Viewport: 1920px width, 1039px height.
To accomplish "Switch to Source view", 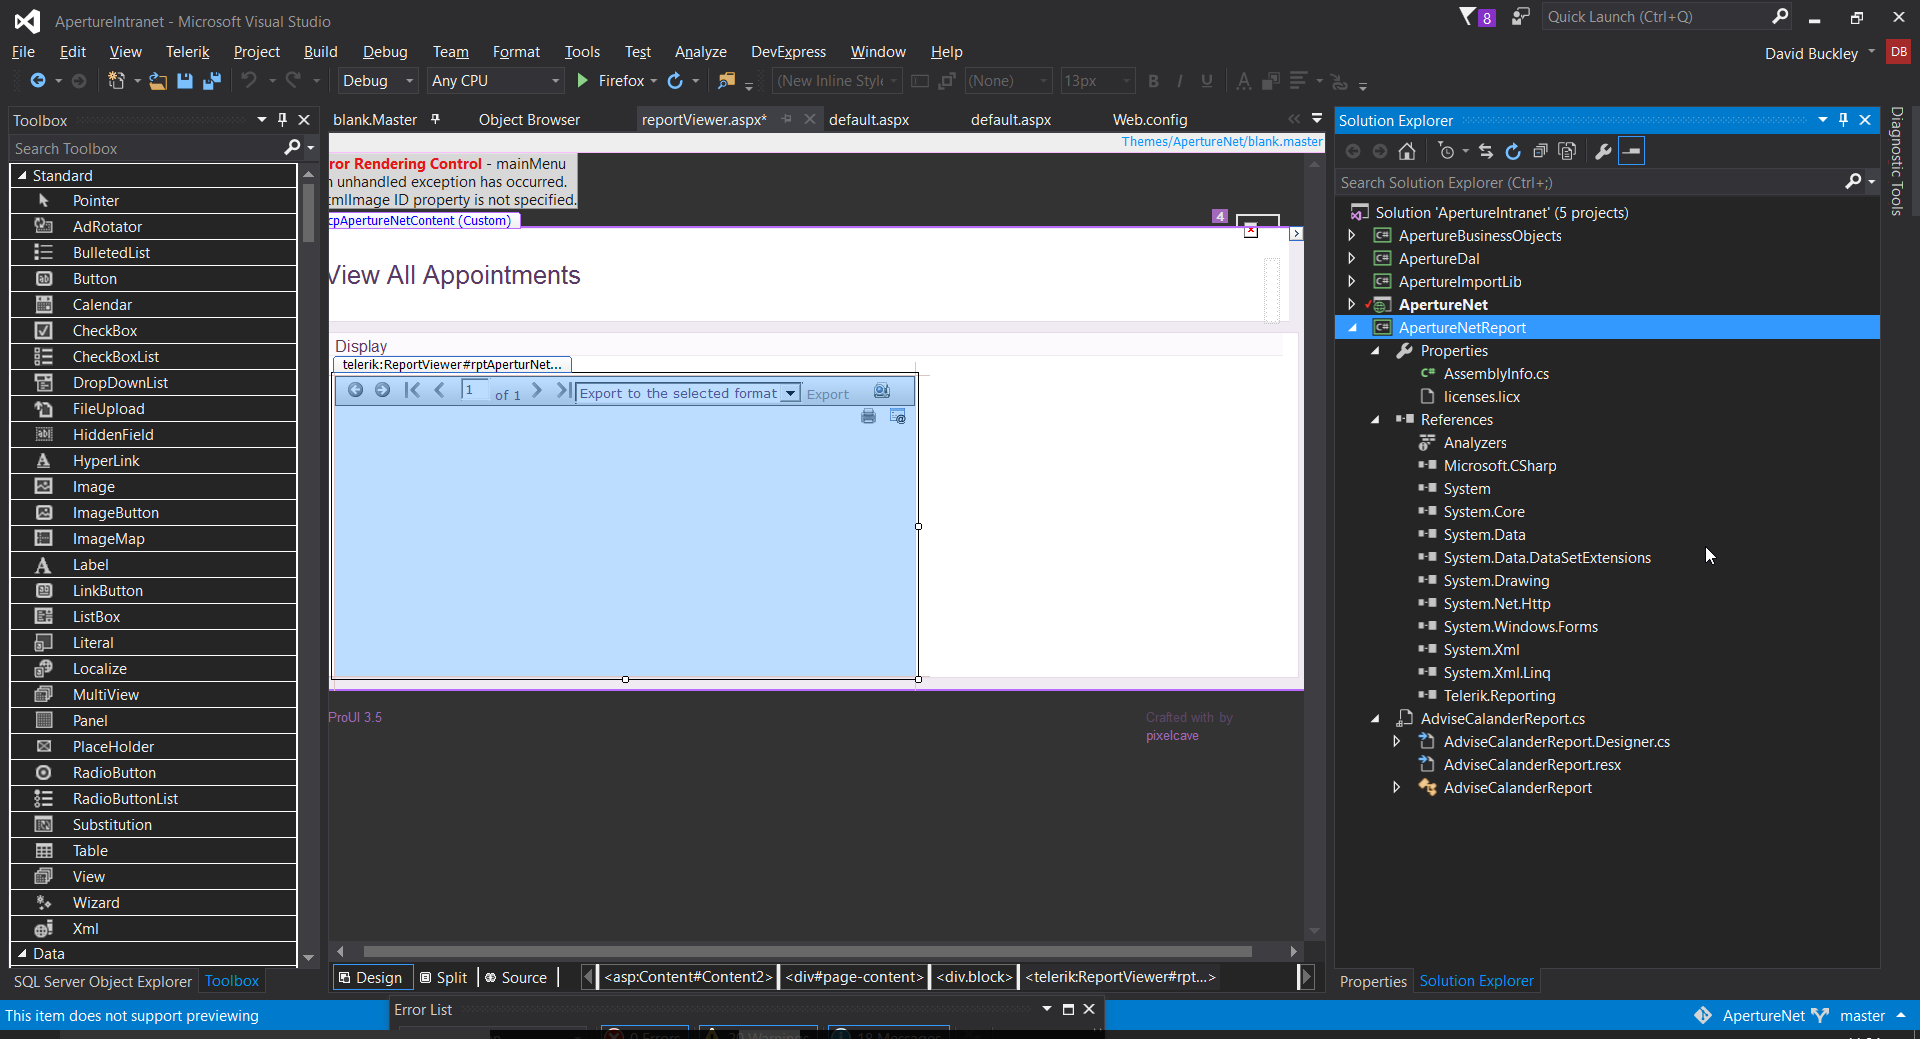I will tap(516, 977).
